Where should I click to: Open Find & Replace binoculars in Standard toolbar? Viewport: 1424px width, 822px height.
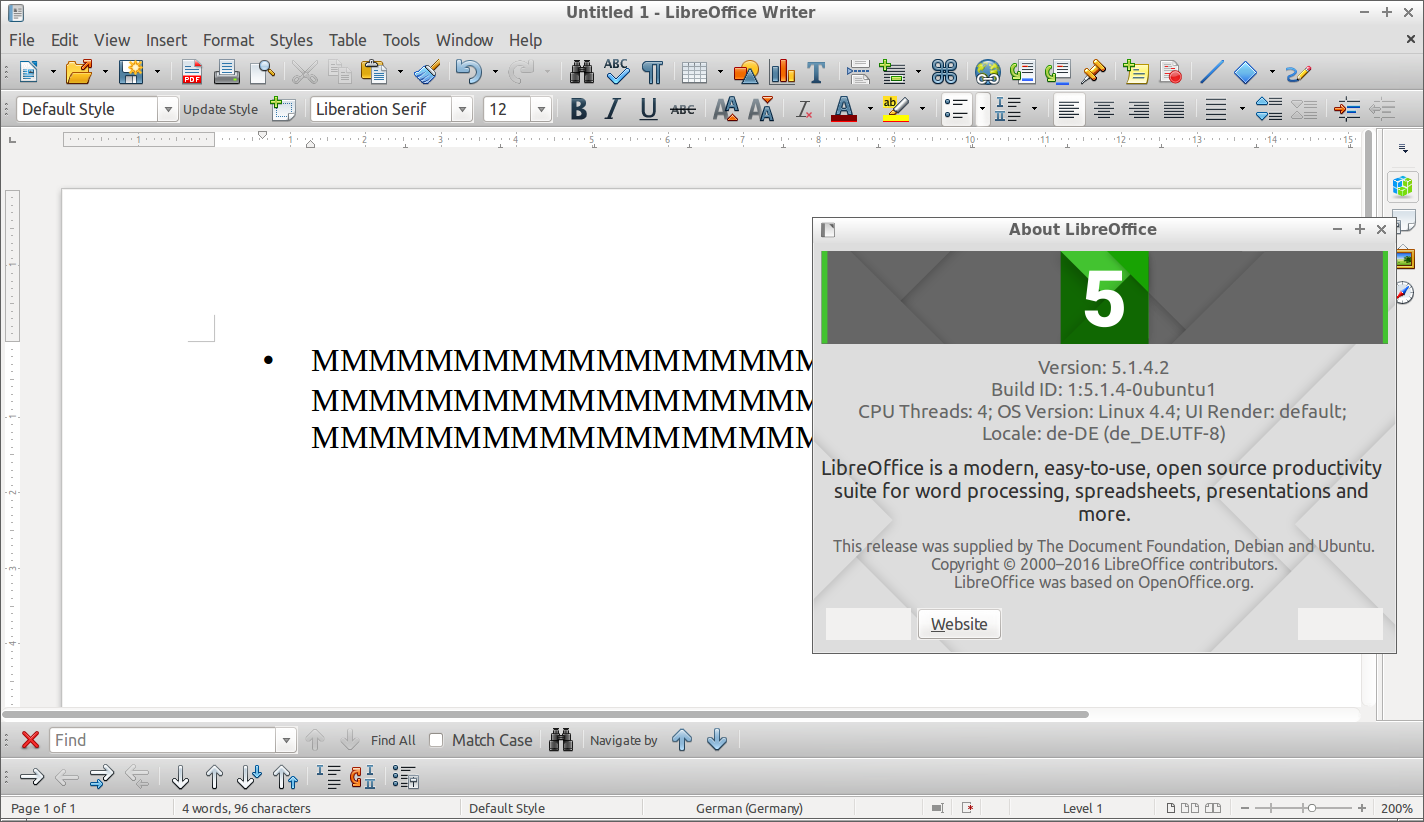pos(582,72)
